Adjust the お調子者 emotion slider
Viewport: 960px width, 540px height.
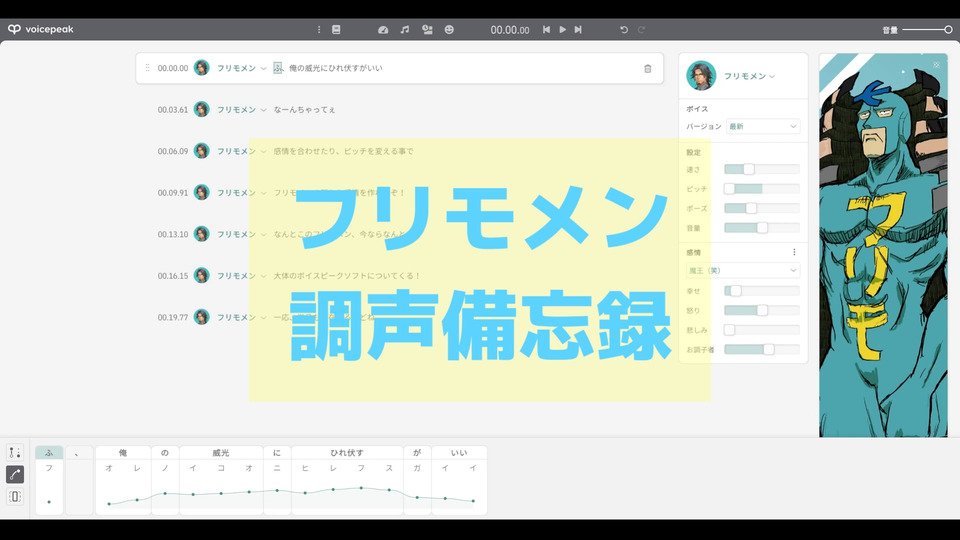point(762,350)
